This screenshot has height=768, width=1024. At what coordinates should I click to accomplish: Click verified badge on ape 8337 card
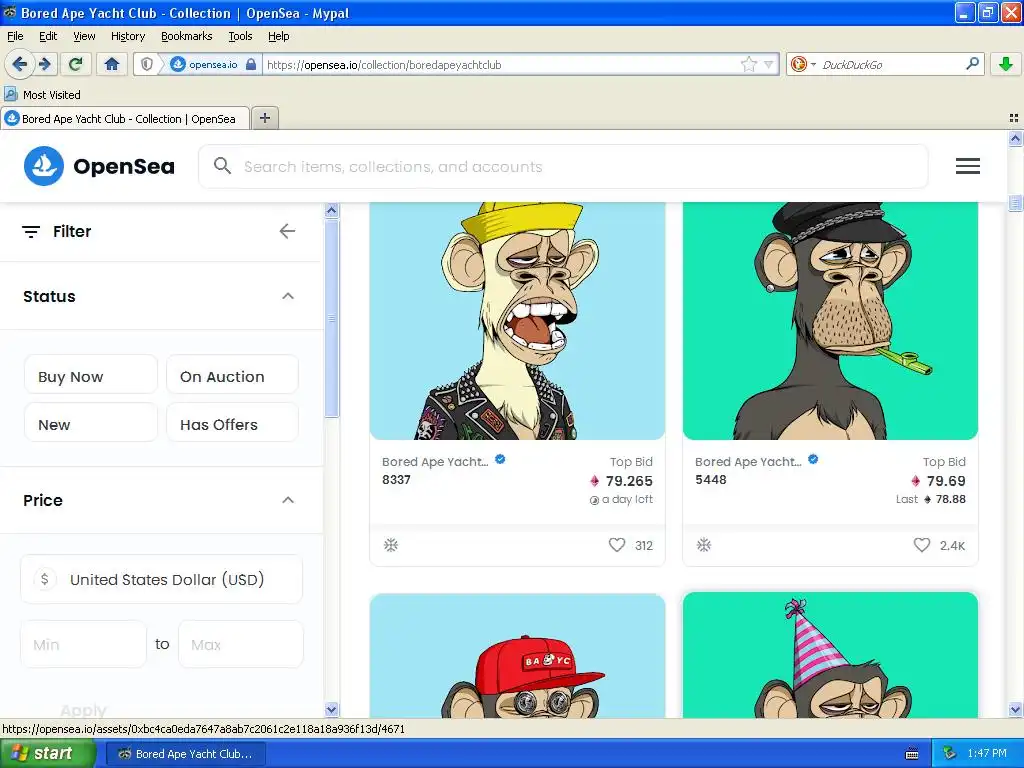coord(500,459)
